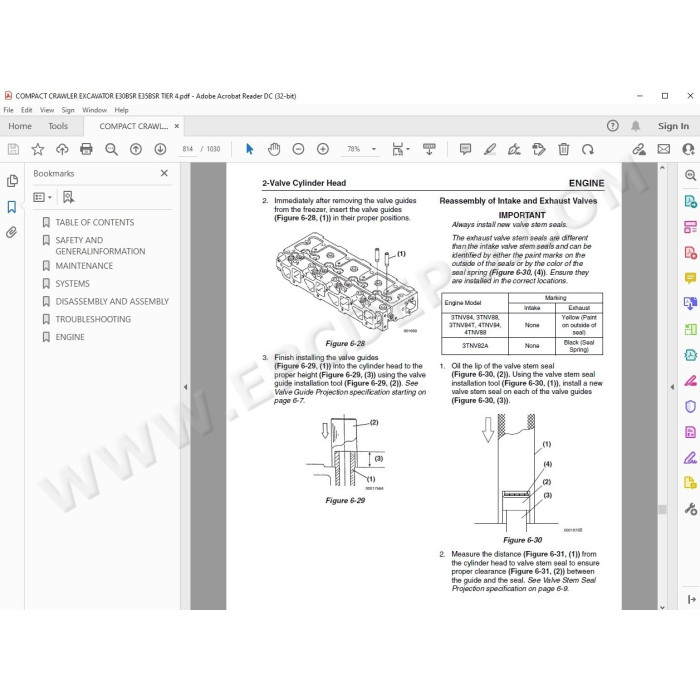Click the Sign In button
The image size is (700, 700).
click(x=673, y=126)
